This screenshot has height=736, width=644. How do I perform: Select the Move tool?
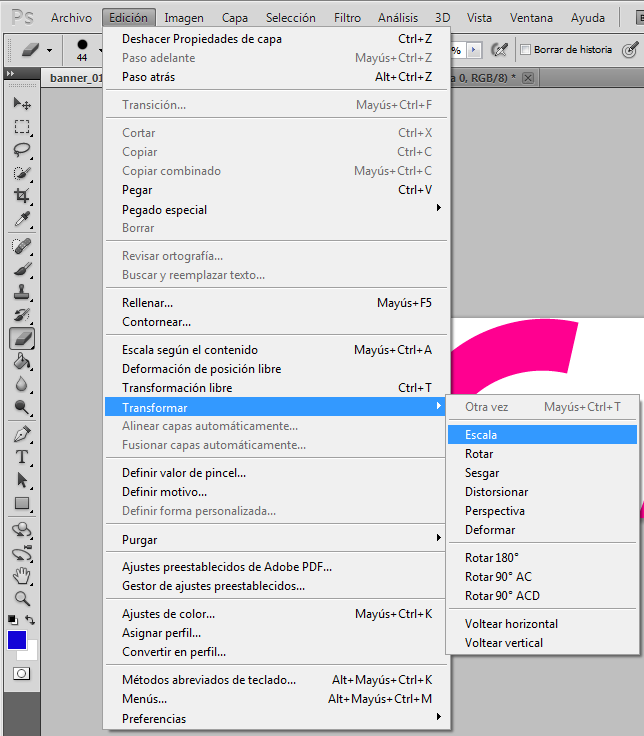coord(22,103)
